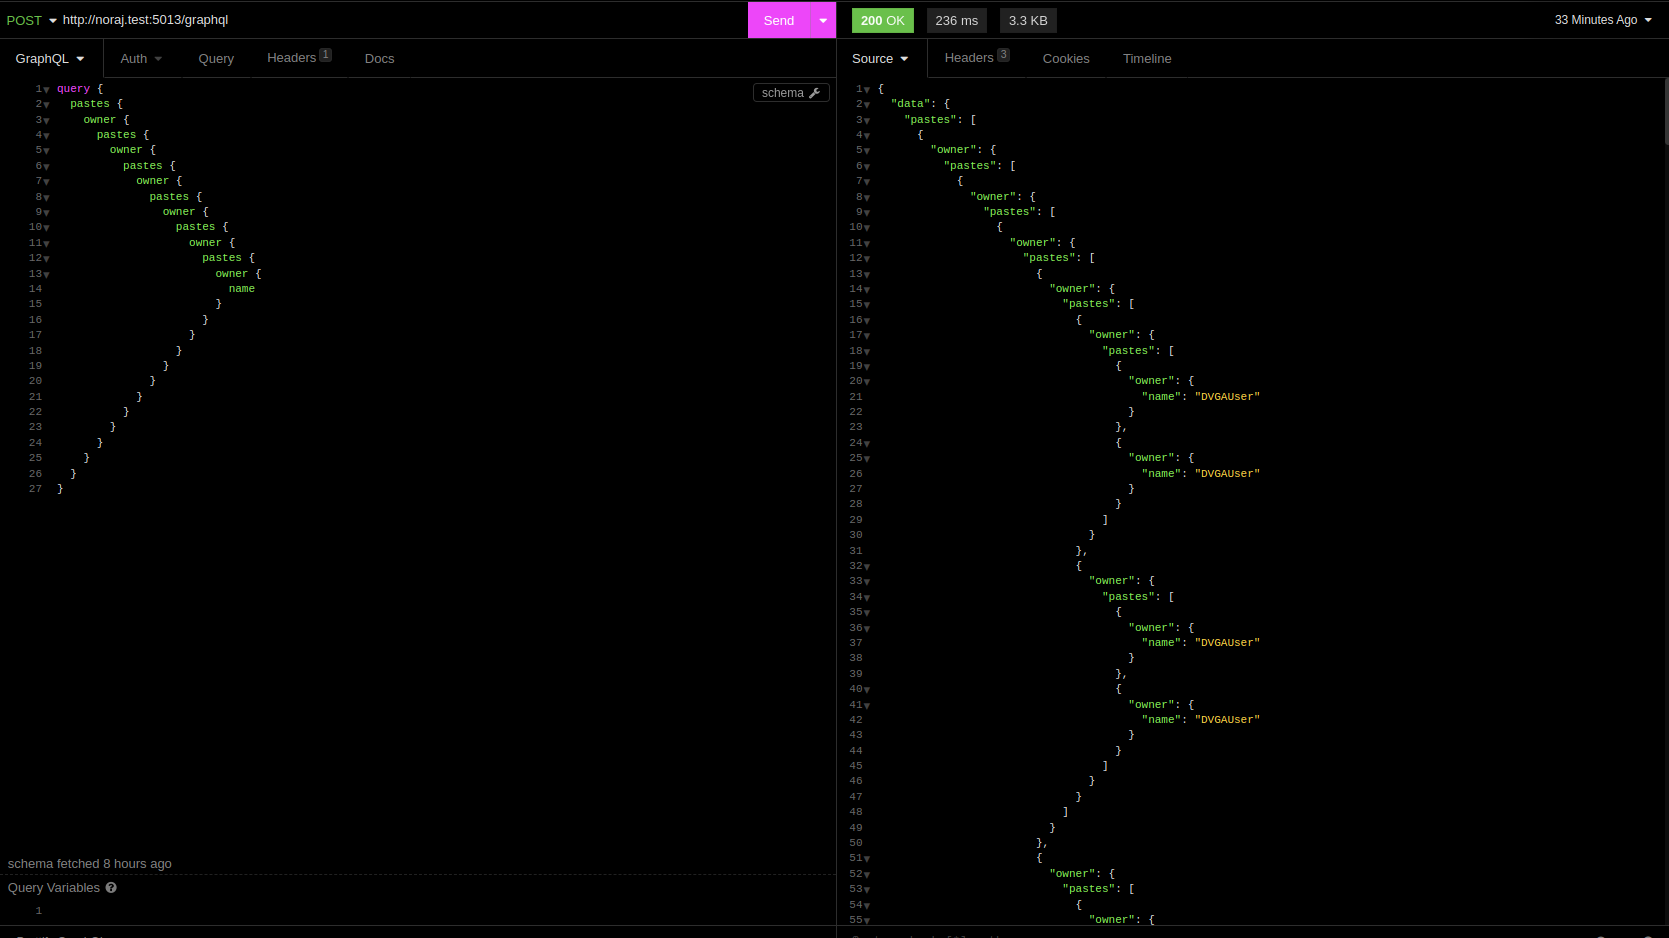Fold response block at line 20
1669x938 pixels.
[x=866, y=382]
